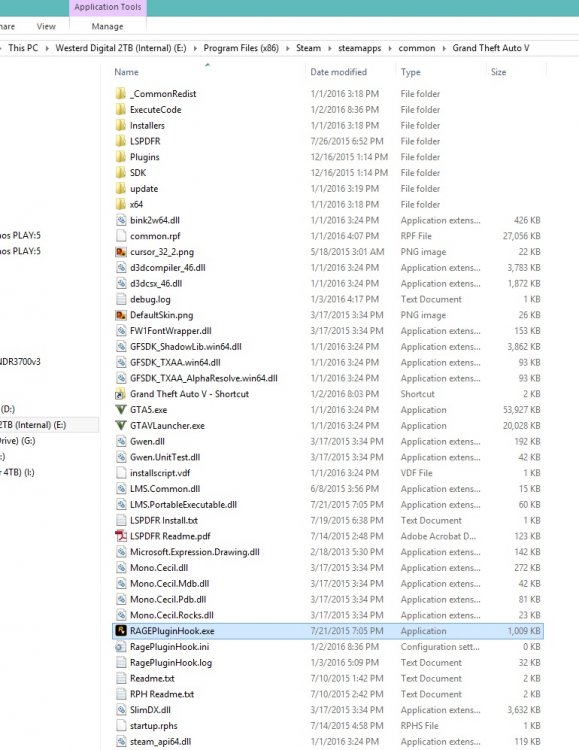Select the Mono.Cecil.dll file icon
The image size is (579, 750).
tap(121, 567)
